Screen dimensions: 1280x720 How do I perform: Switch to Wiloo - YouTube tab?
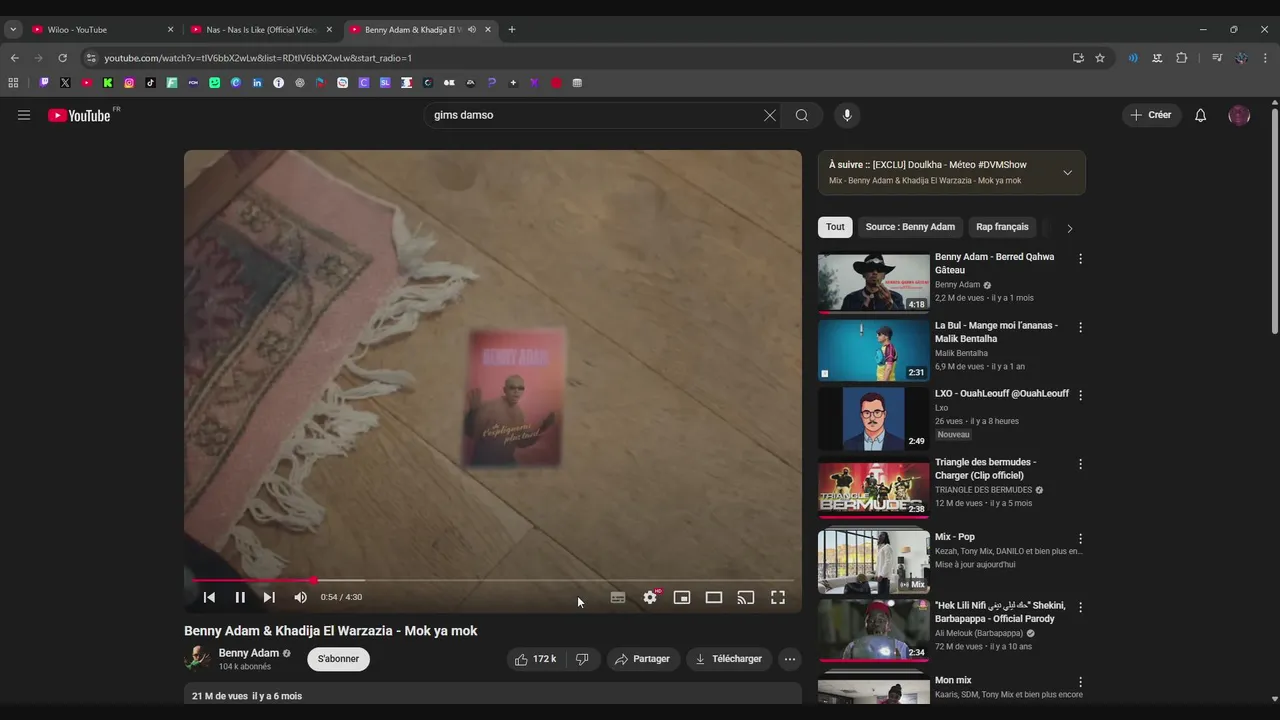[x=100, y=30]
